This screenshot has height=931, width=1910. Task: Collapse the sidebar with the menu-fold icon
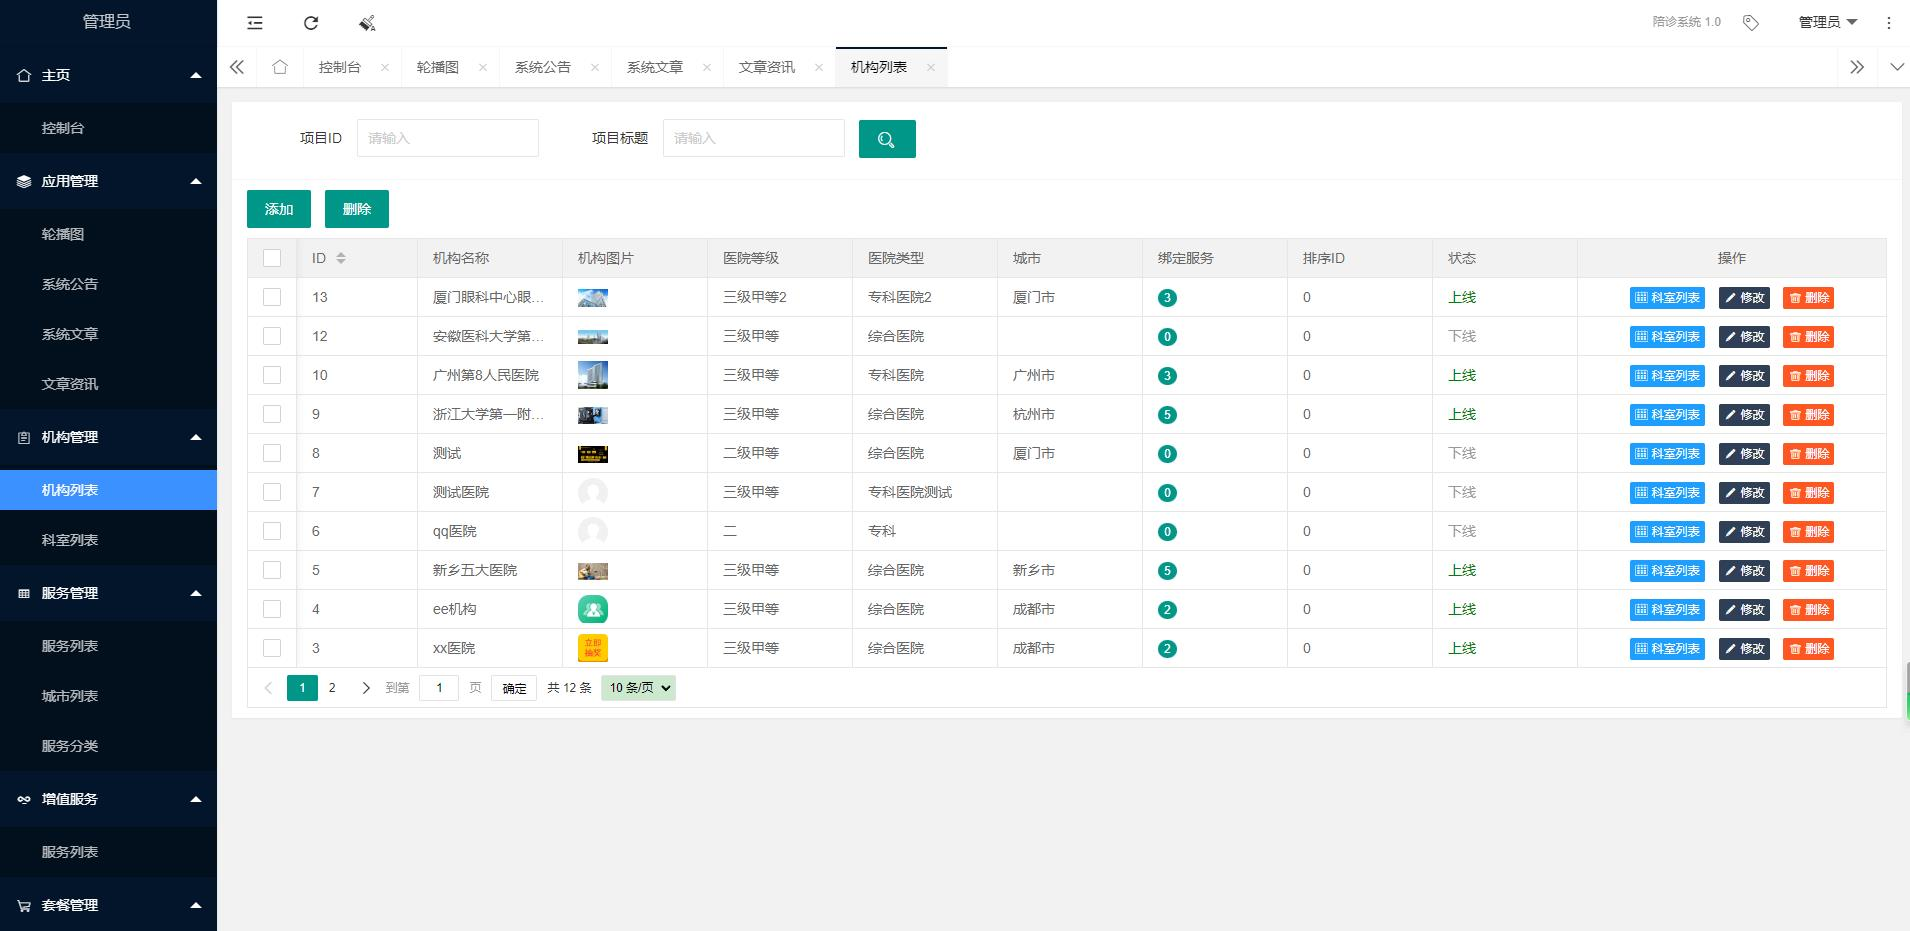(255, 23)
